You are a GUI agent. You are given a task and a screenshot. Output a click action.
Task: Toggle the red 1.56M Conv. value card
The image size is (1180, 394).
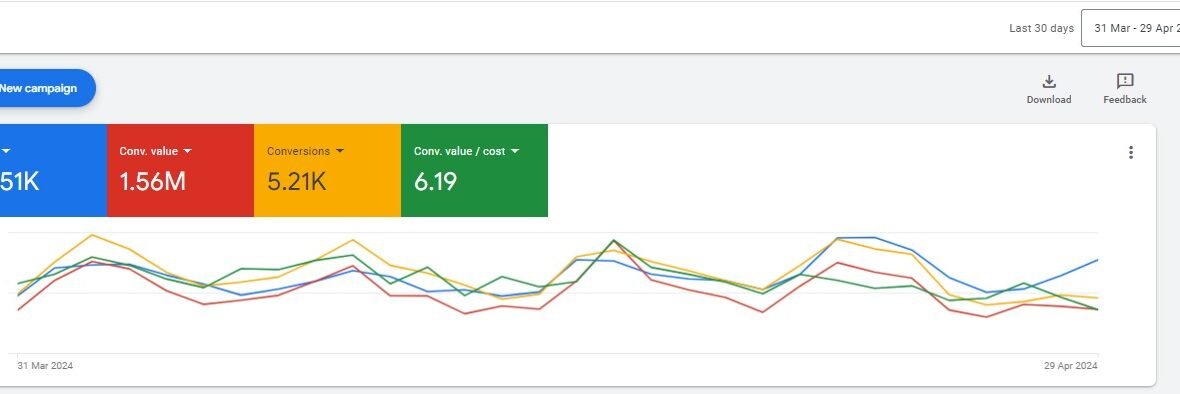[x=181, y=170]
